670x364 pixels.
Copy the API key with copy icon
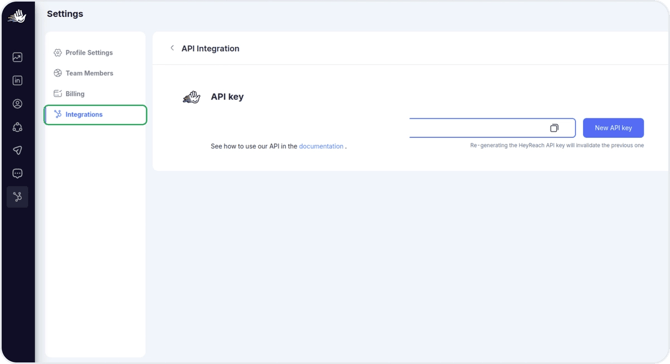(554, 128)
